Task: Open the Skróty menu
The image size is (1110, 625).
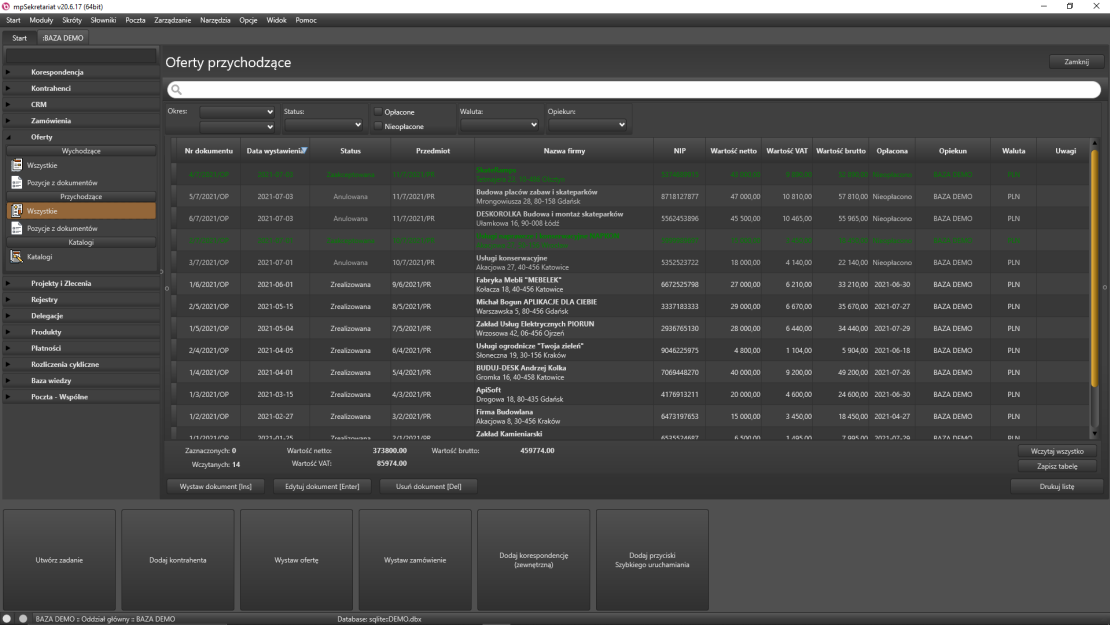Action: (x=72, y=21)
